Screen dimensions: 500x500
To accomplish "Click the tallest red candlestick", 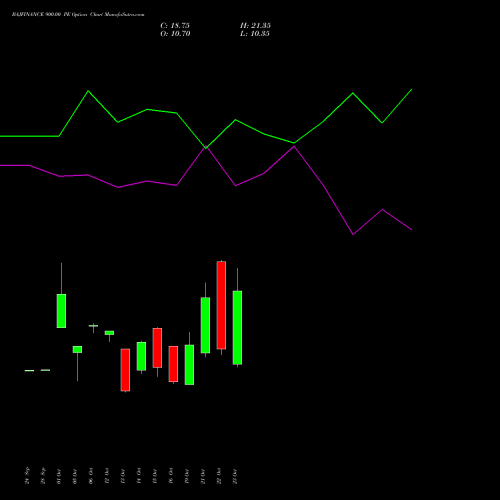I will (x=221, y=305).
